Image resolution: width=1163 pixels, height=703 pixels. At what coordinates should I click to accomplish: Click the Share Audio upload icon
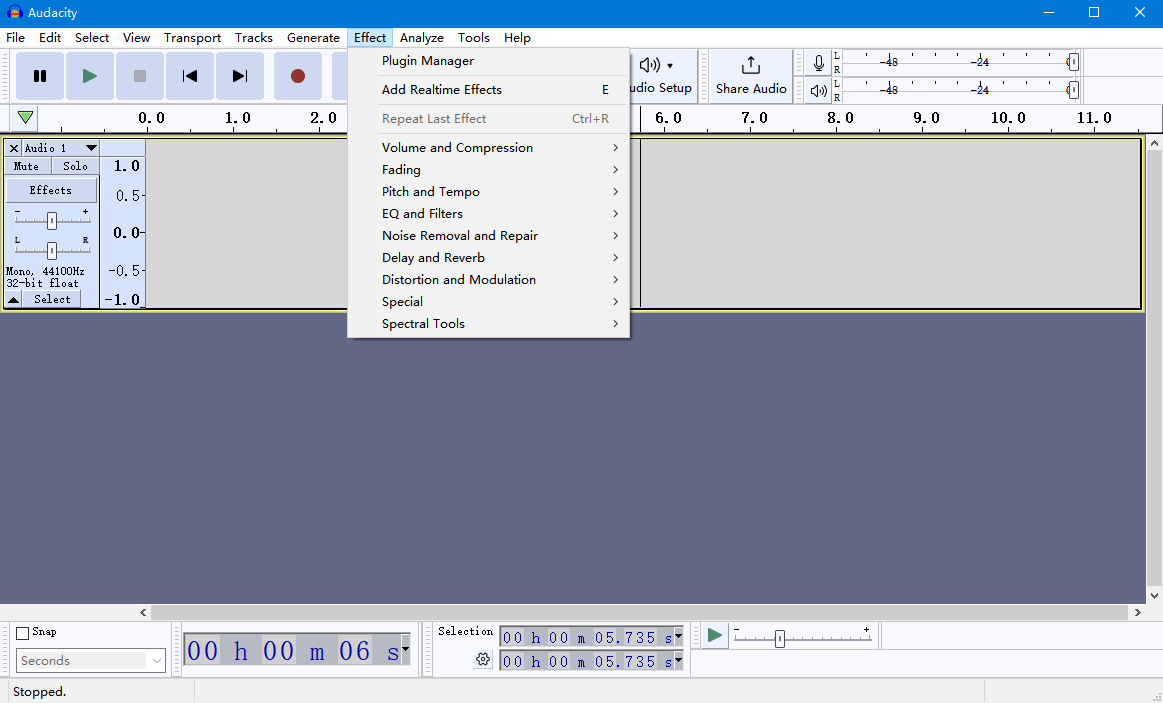click(x=751, y=66)
